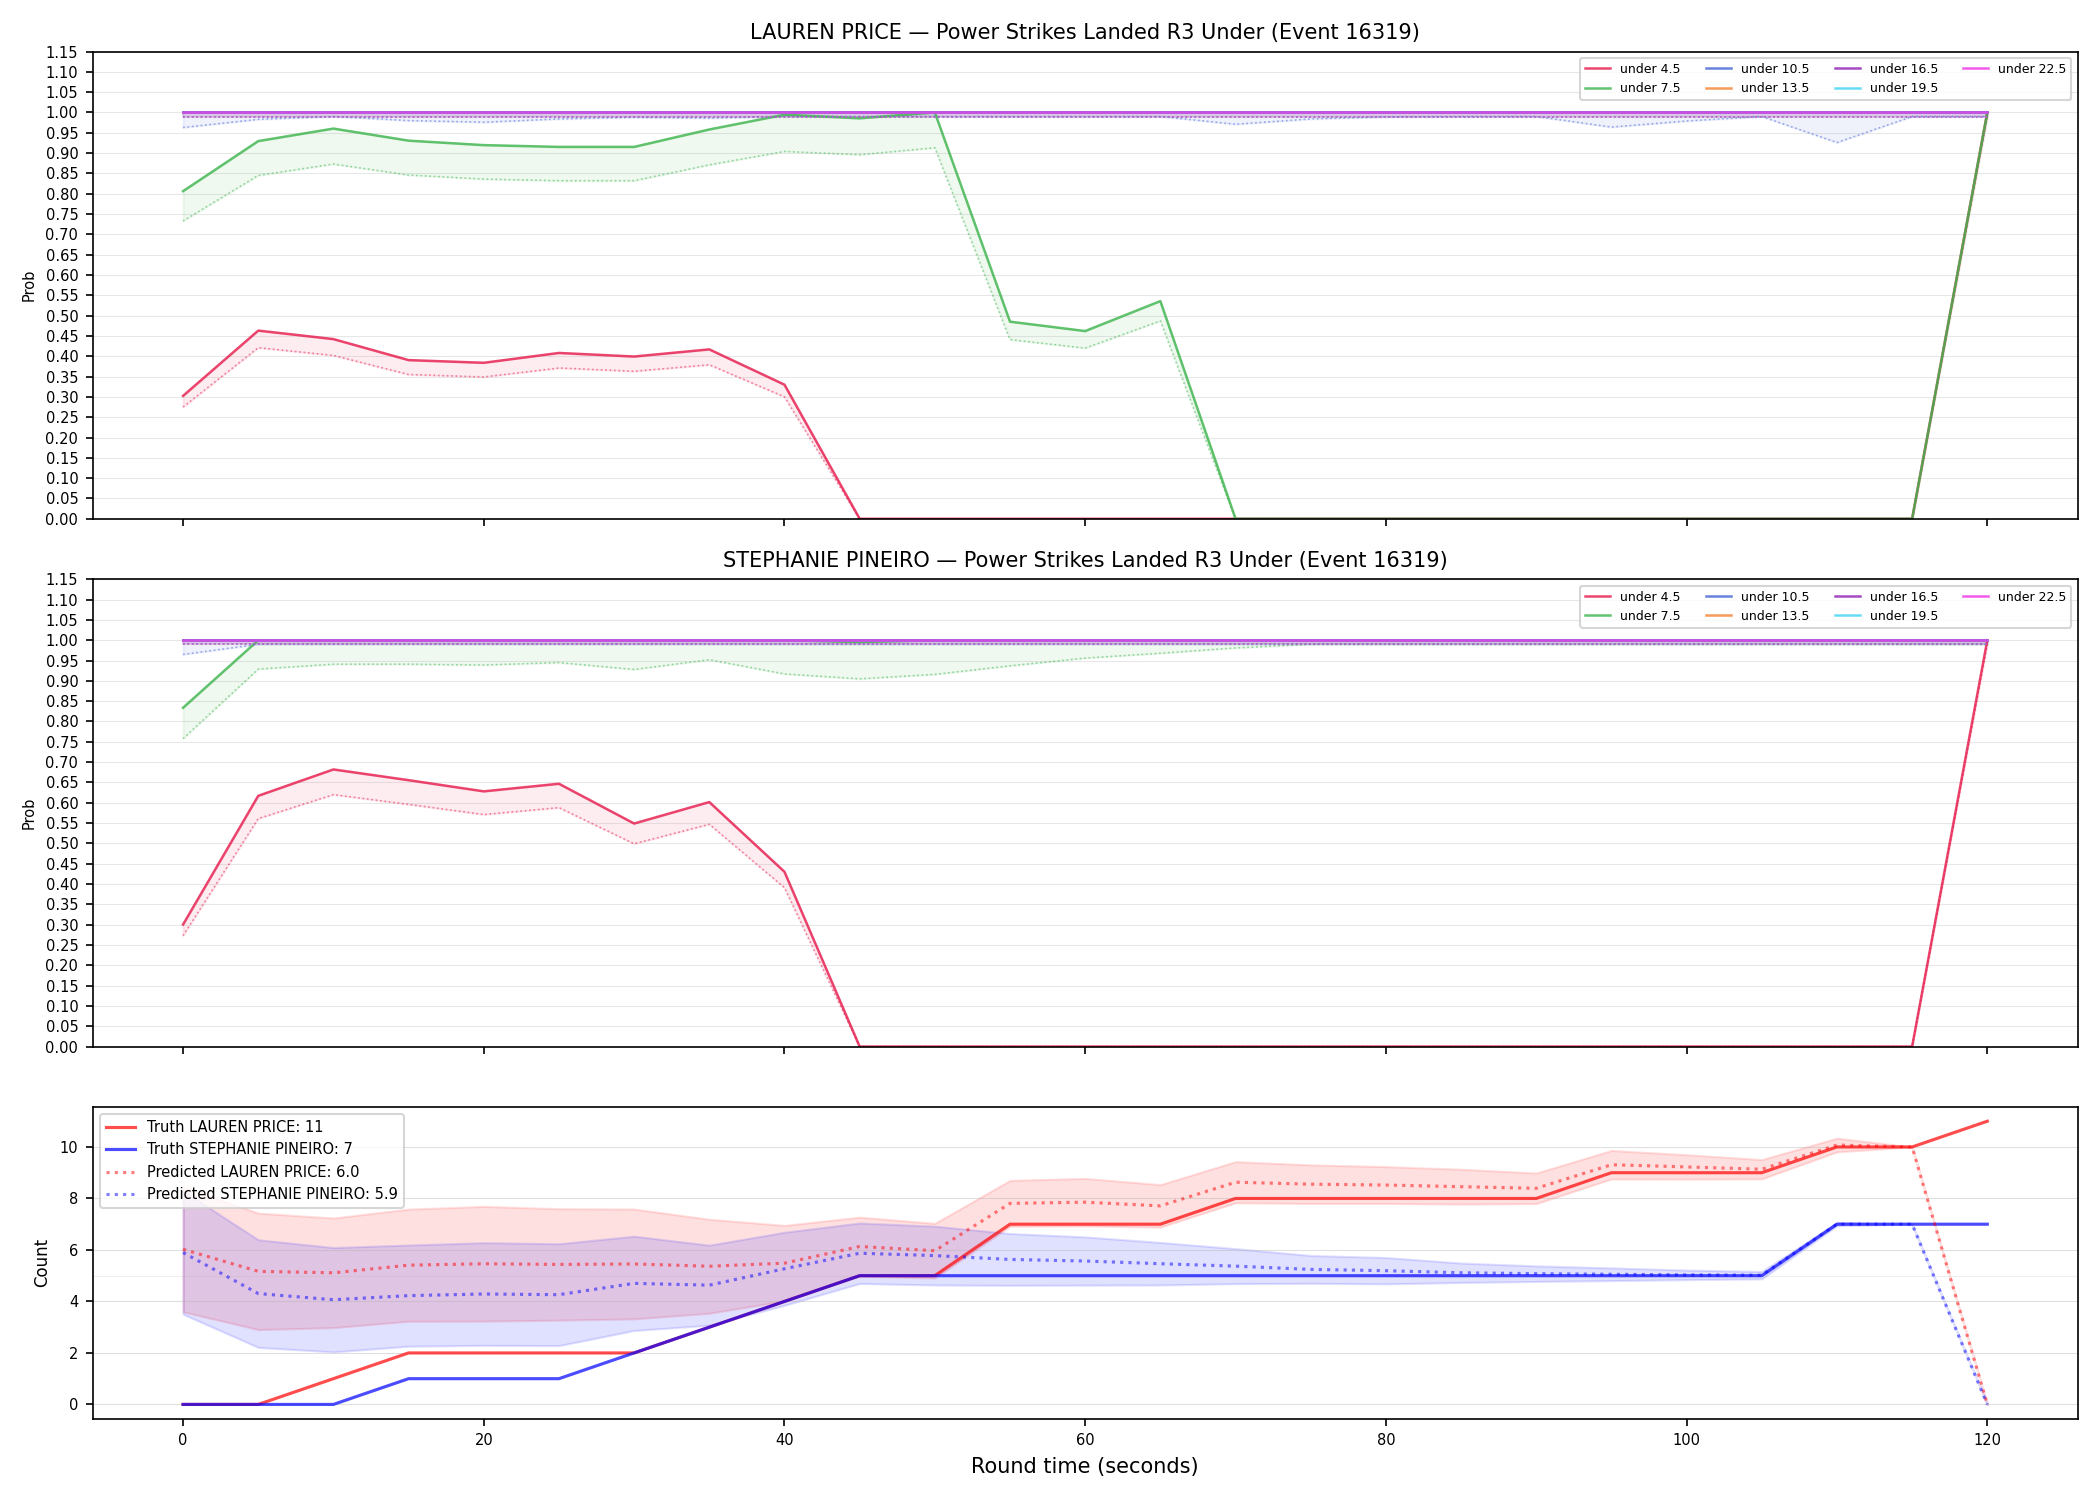
Task: Select 'under 4.5' legend entry in Lauren Price chart
Action: click(1633, 69)
